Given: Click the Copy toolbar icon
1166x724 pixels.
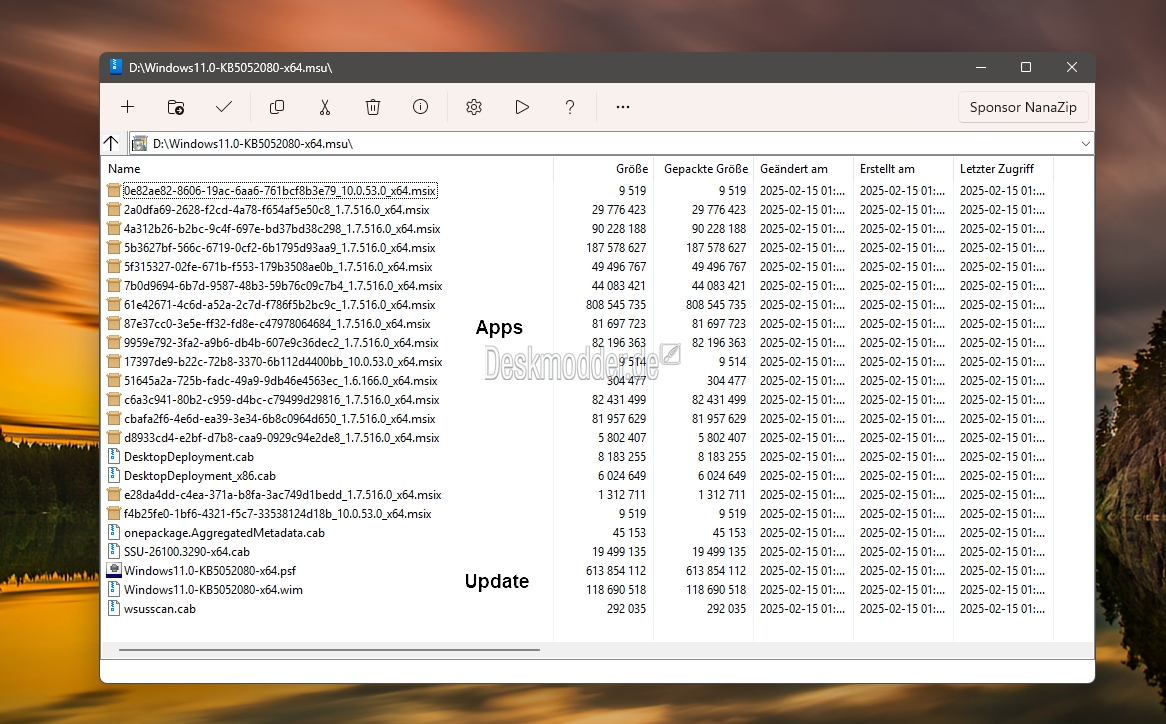Looking at the screenshot, I should 277,107.
